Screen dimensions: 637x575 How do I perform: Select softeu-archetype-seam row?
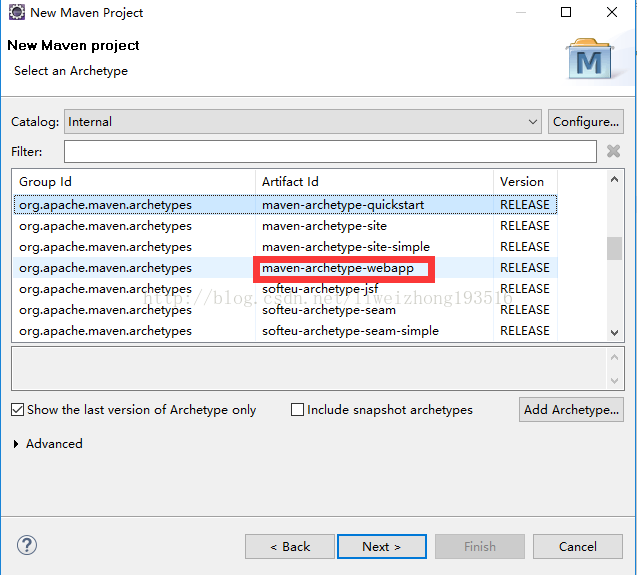tap(285, 310)
